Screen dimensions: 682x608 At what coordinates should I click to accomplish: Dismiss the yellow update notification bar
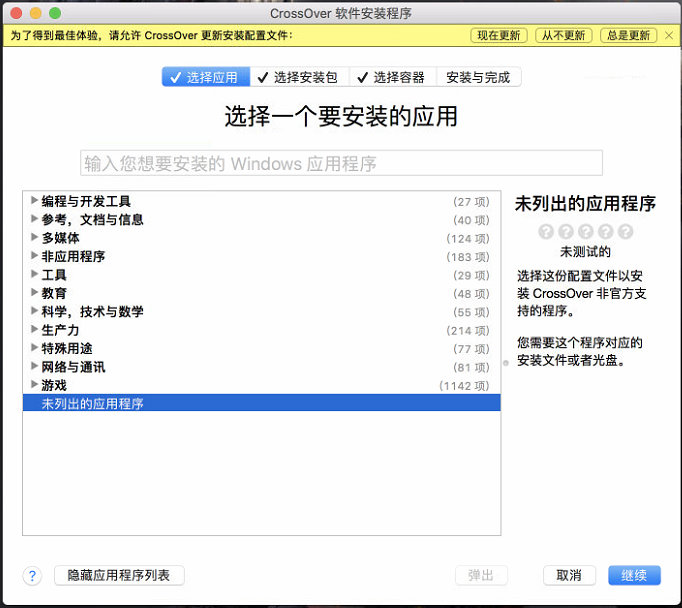(669, 36)
